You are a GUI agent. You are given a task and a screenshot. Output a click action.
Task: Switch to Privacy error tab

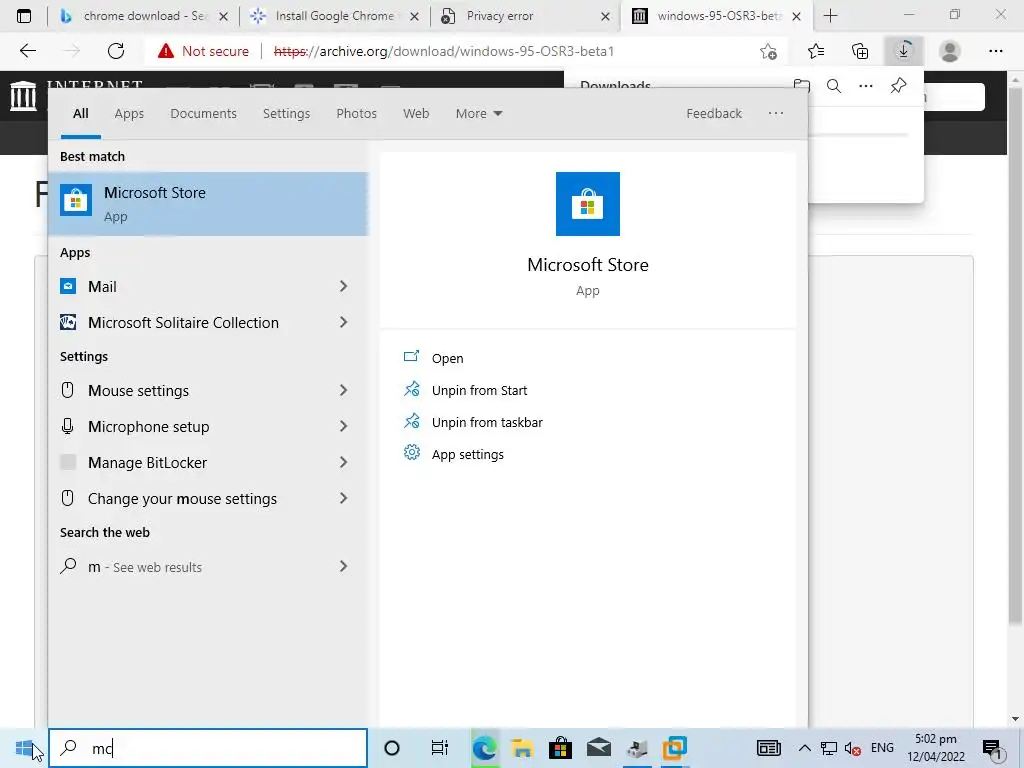[526, 16]
